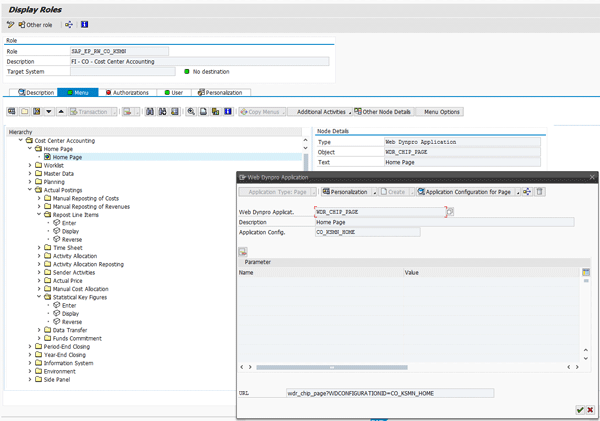The height and width of the screenshot is (421, 600).
Task: Click the blue information icon in top toolbar
Action: point(84,24)
